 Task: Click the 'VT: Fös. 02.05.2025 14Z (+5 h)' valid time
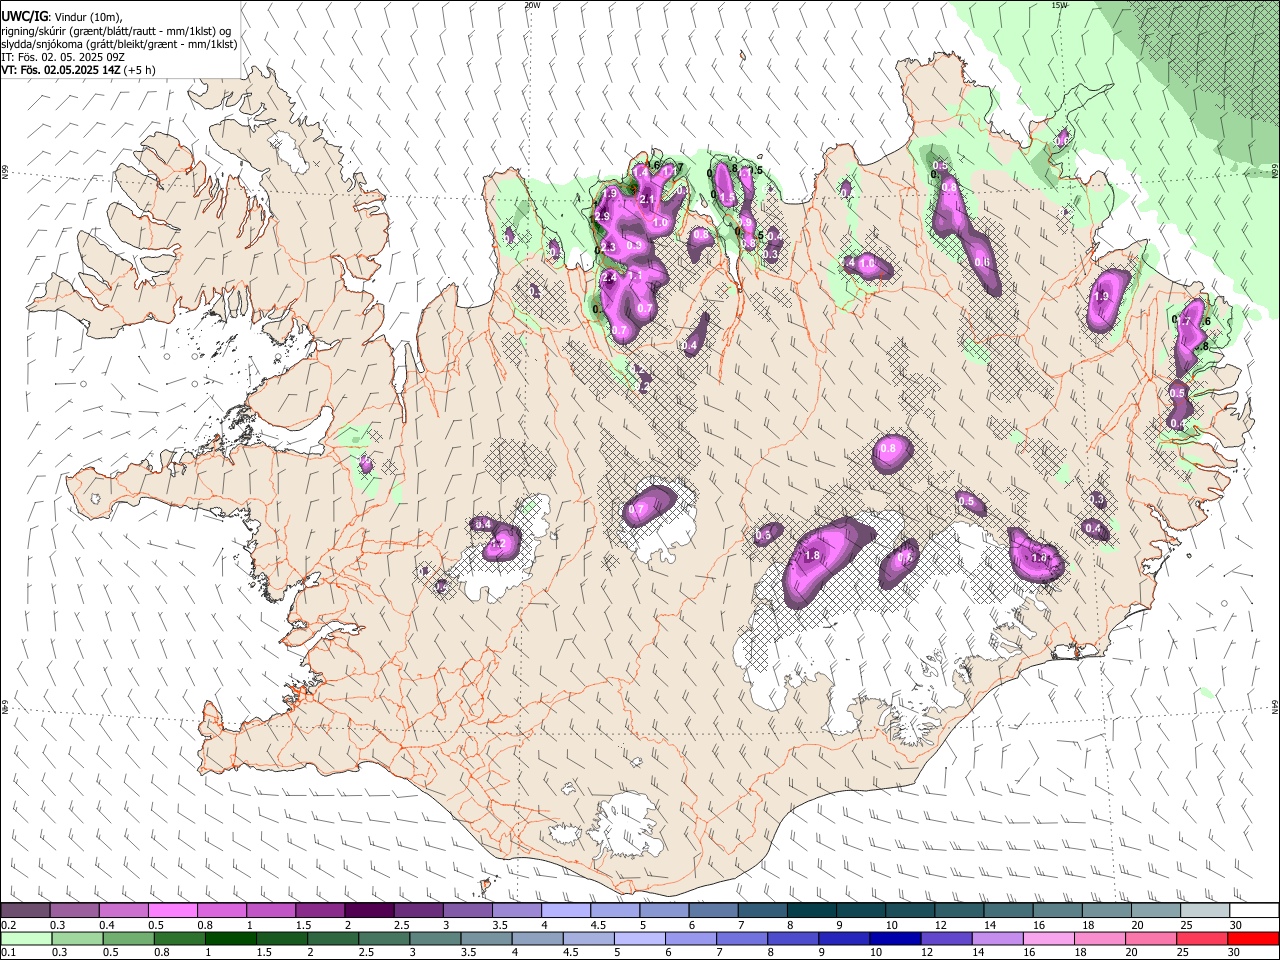tap(78, 70)
